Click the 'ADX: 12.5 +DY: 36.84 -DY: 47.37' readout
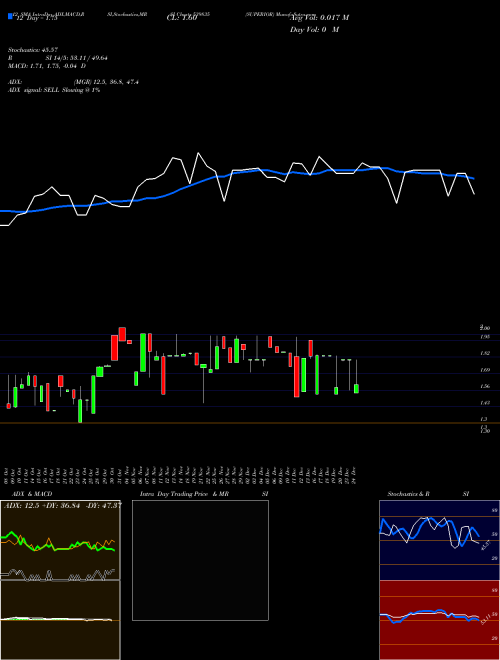 pos(63,505)
